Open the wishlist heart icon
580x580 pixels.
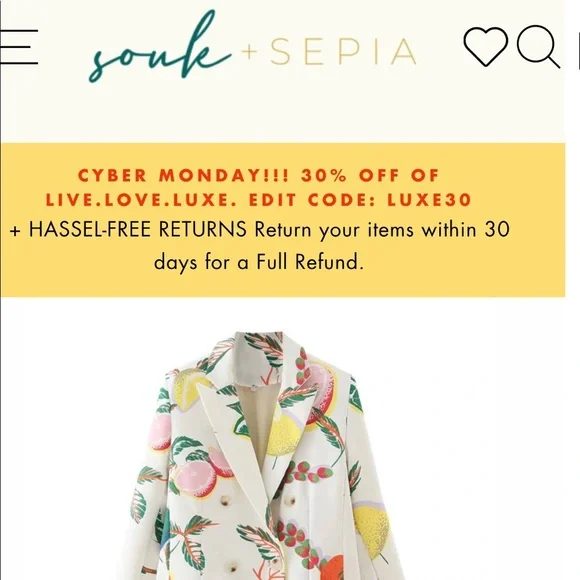[485, 47]
